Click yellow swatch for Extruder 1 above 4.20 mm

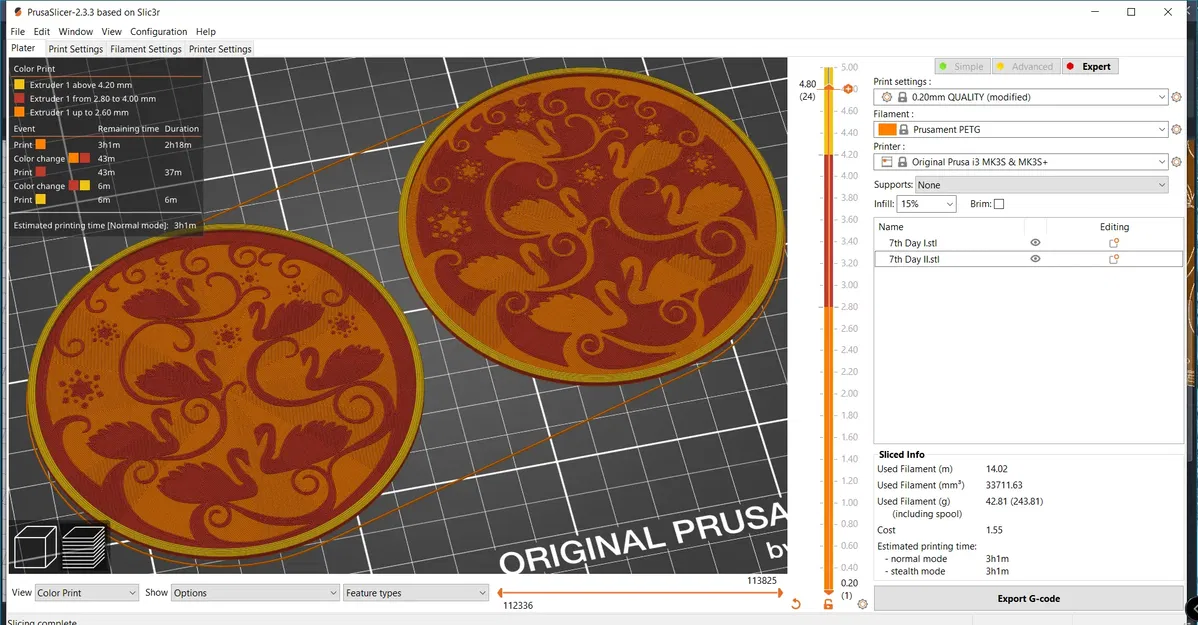click(x=19, y=85)
